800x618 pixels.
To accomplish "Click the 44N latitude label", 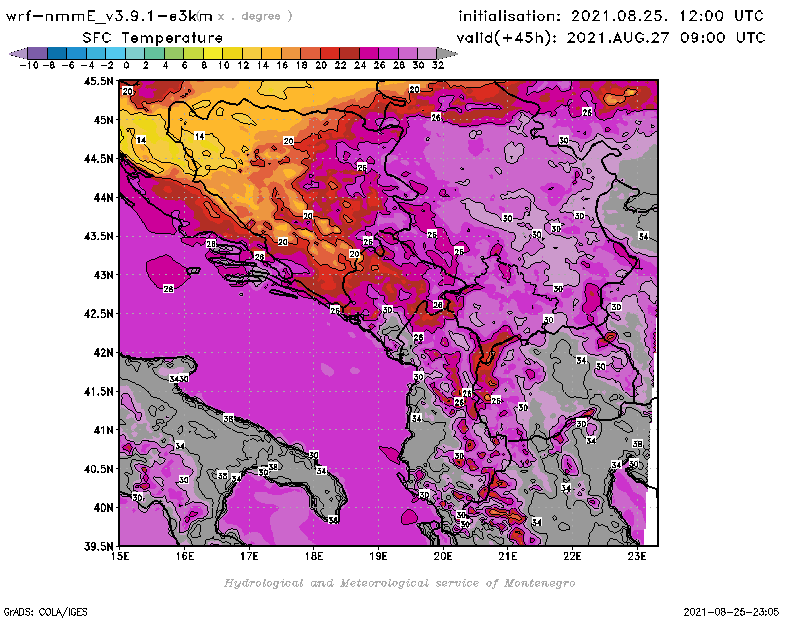I will 103,197.
